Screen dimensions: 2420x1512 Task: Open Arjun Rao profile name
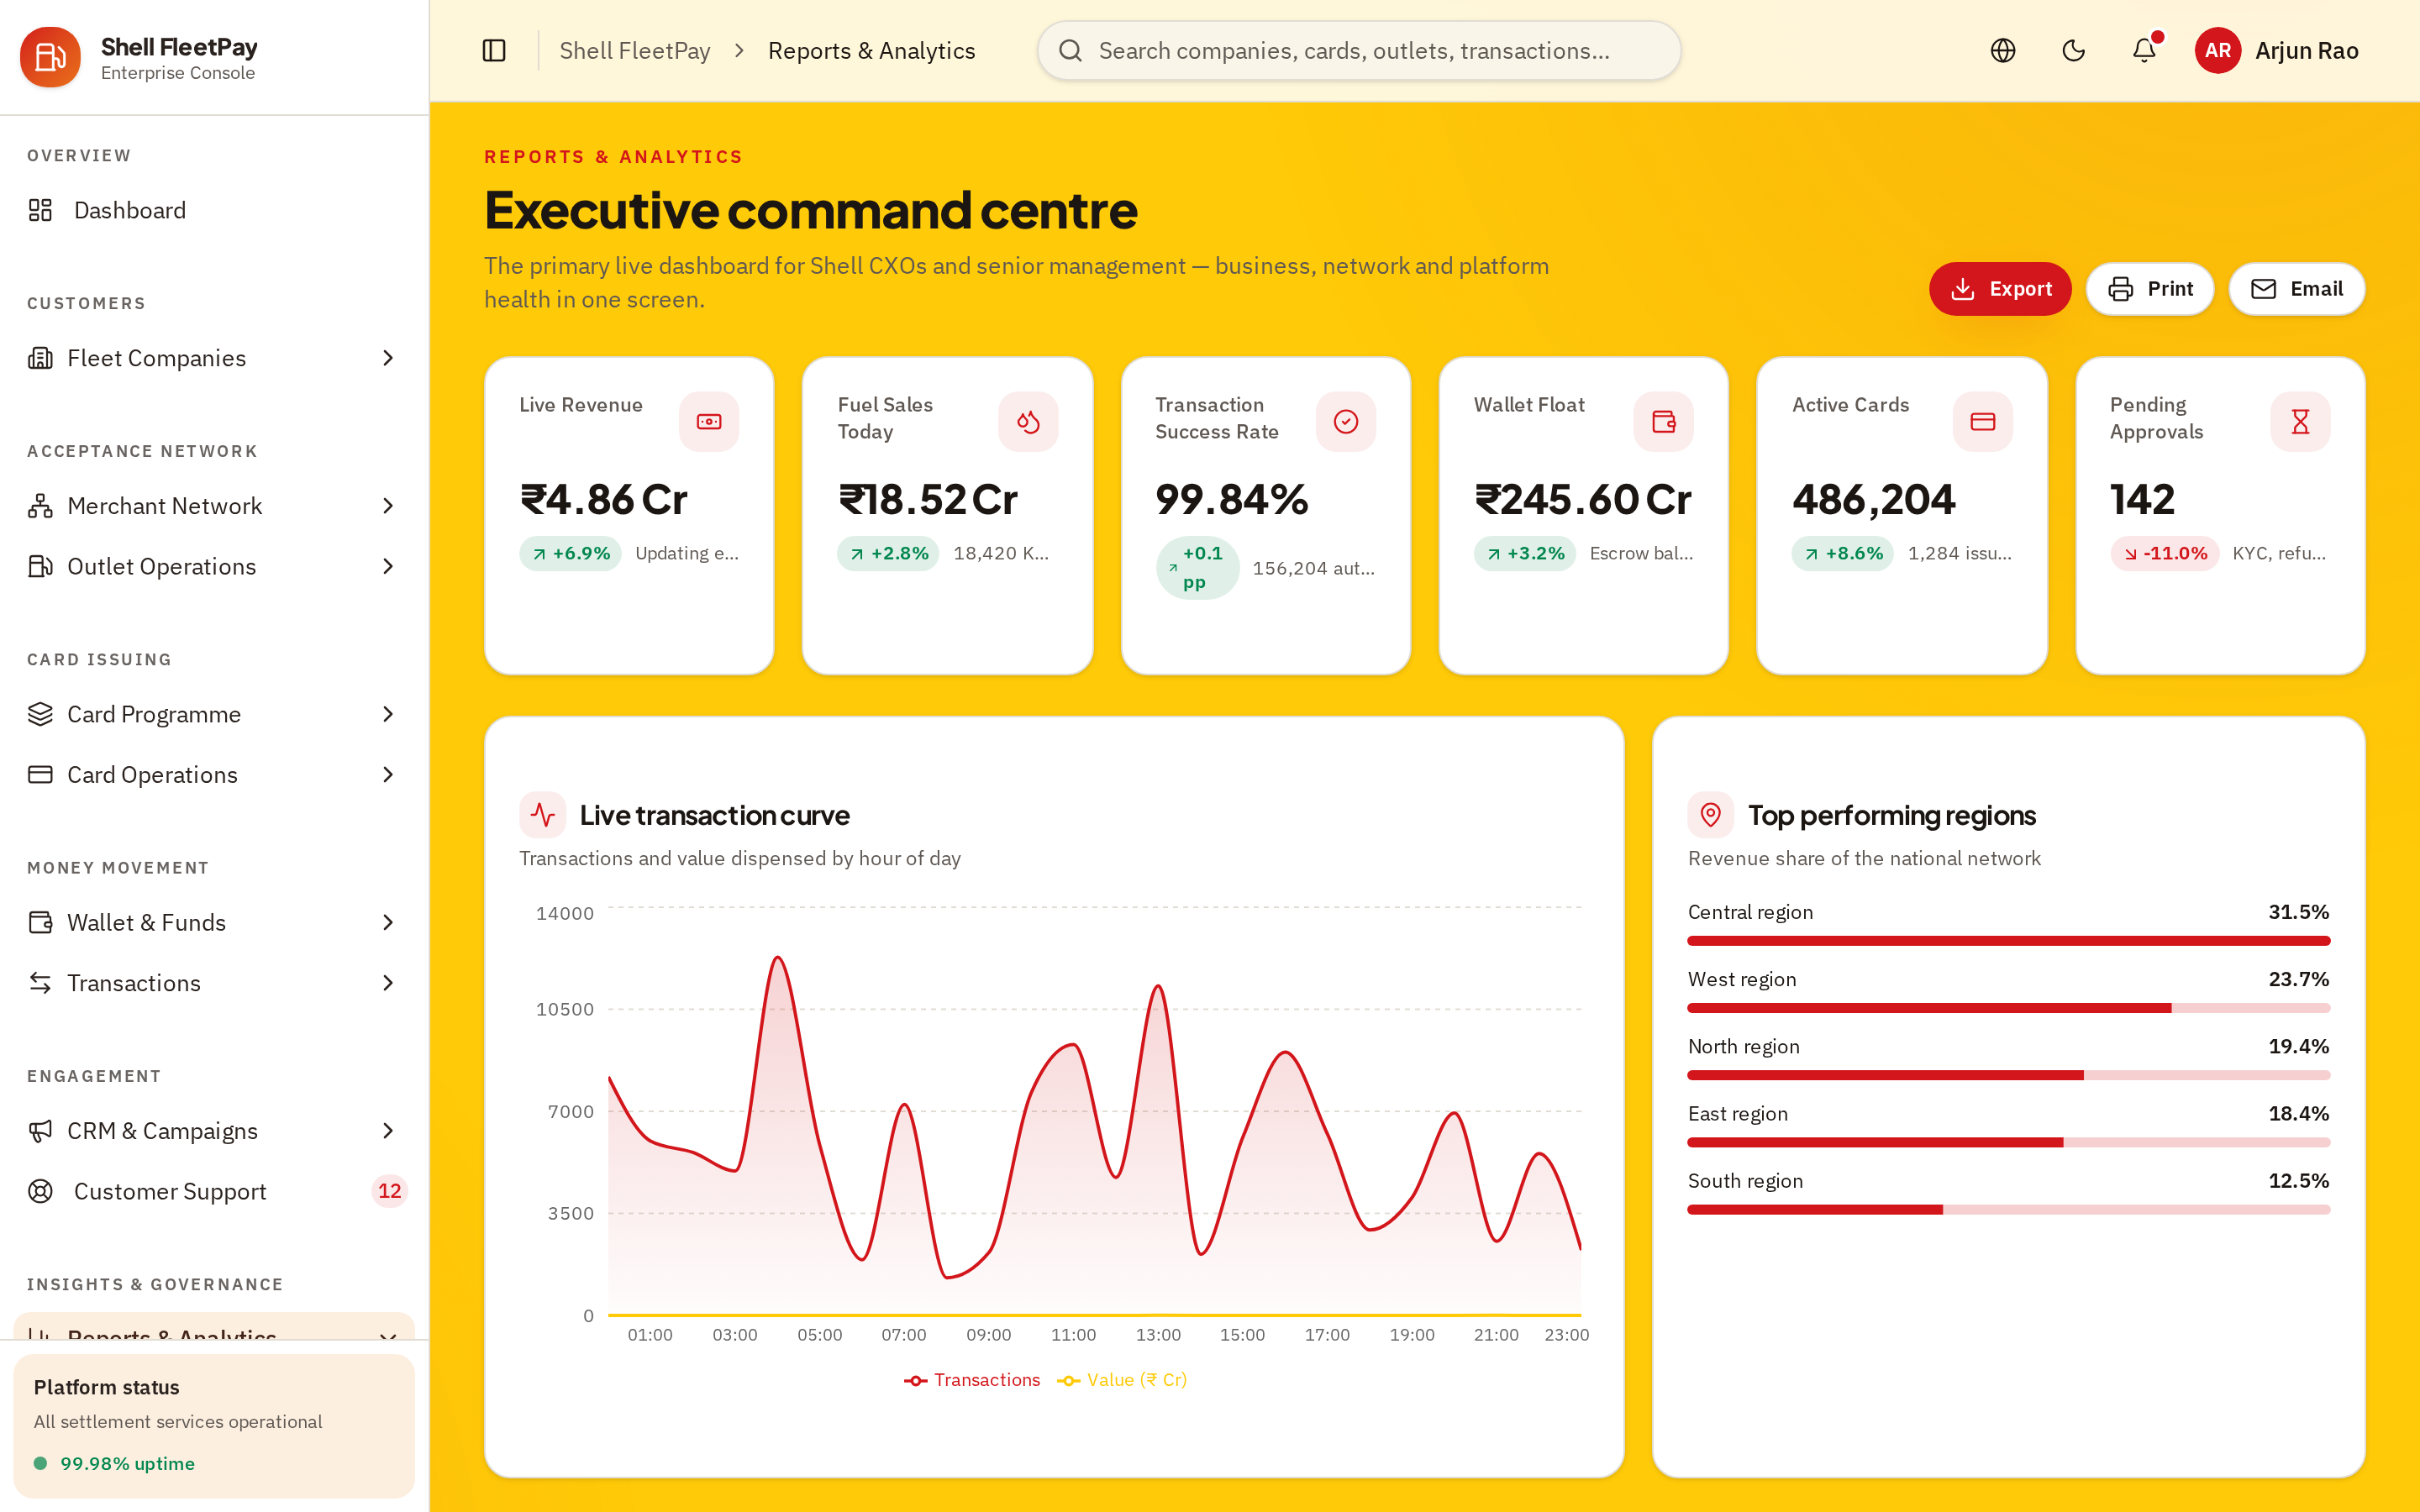pyautogui.click(x=2307, y=51)
